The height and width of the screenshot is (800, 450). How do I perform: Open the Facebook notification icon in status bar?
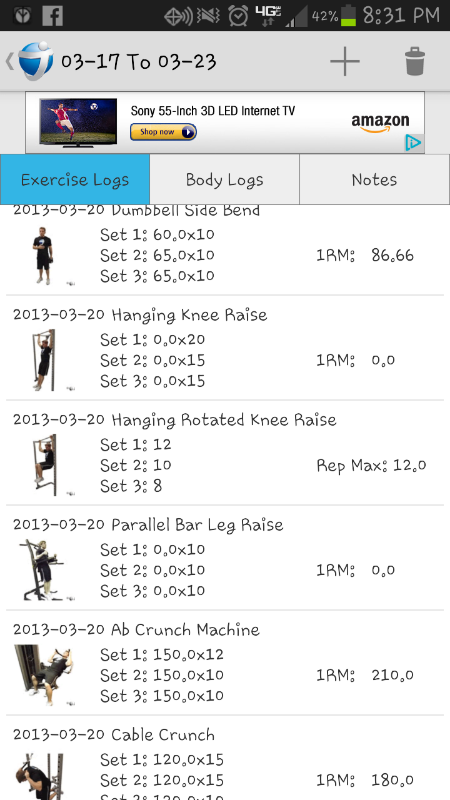pos(53,16)
